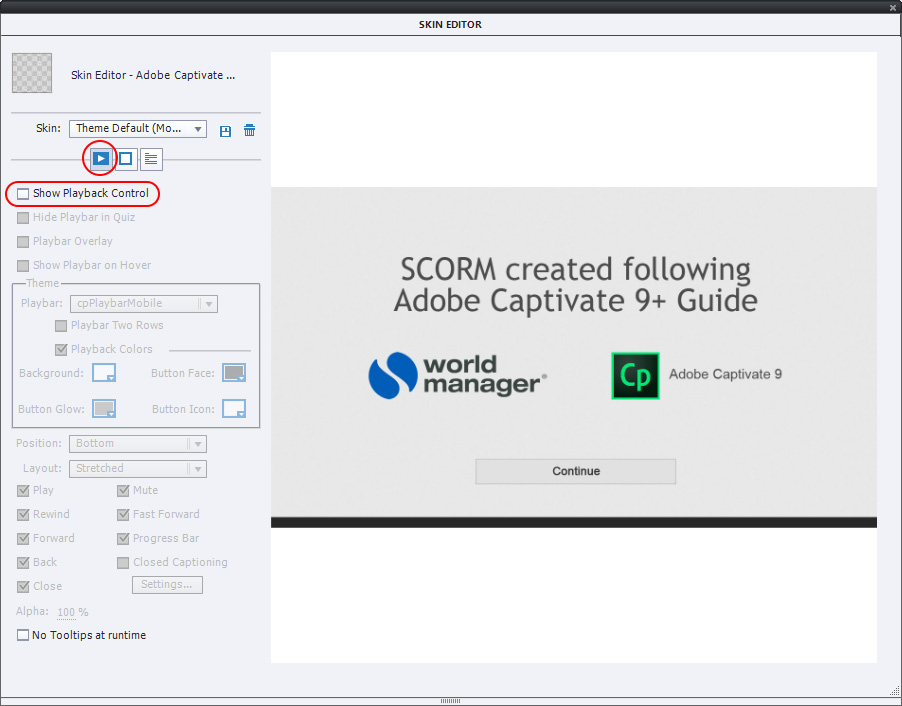Open the Button Glow color swatch
The height and width of the screenshot is (706, 902).
104,409
